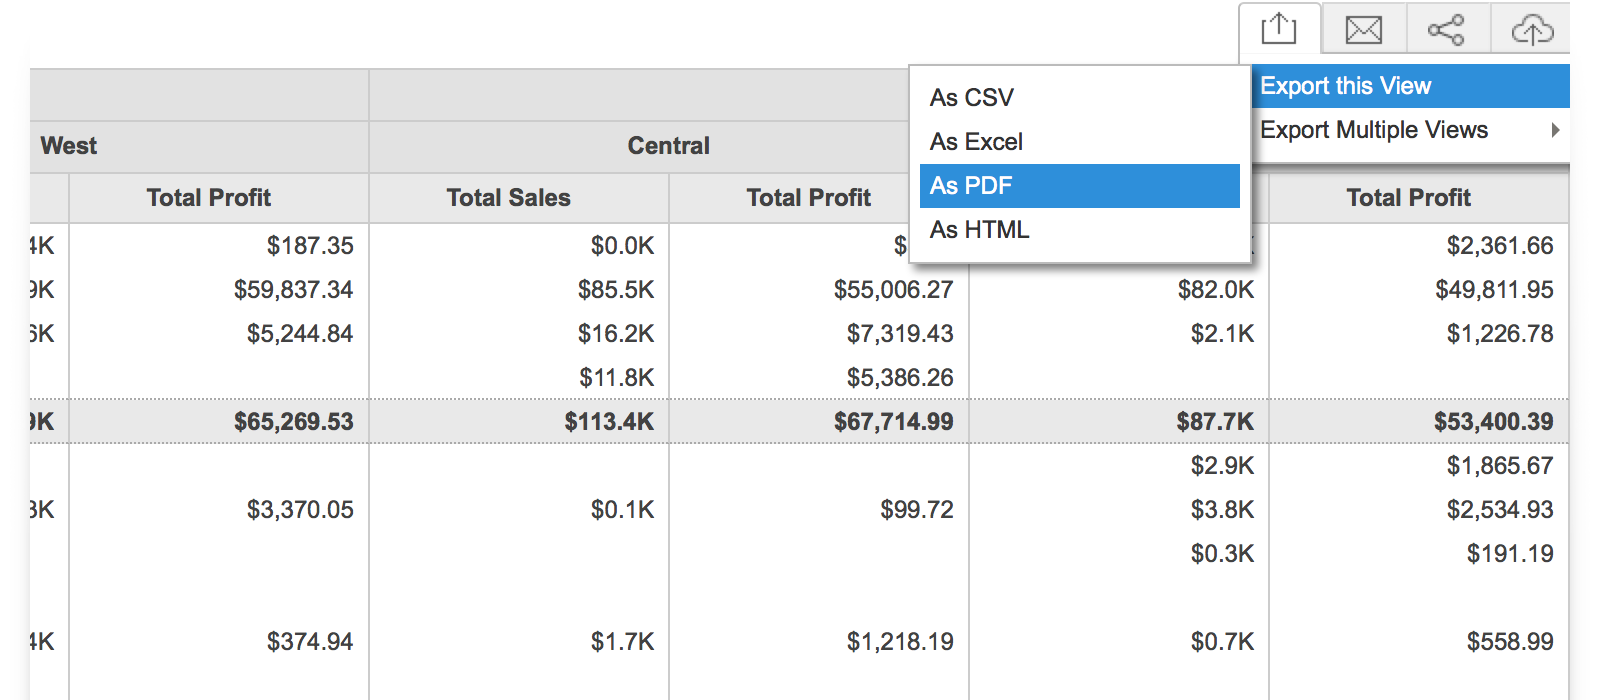
Task: Choose As HTML export format
Action: click(x=979, y=230)
